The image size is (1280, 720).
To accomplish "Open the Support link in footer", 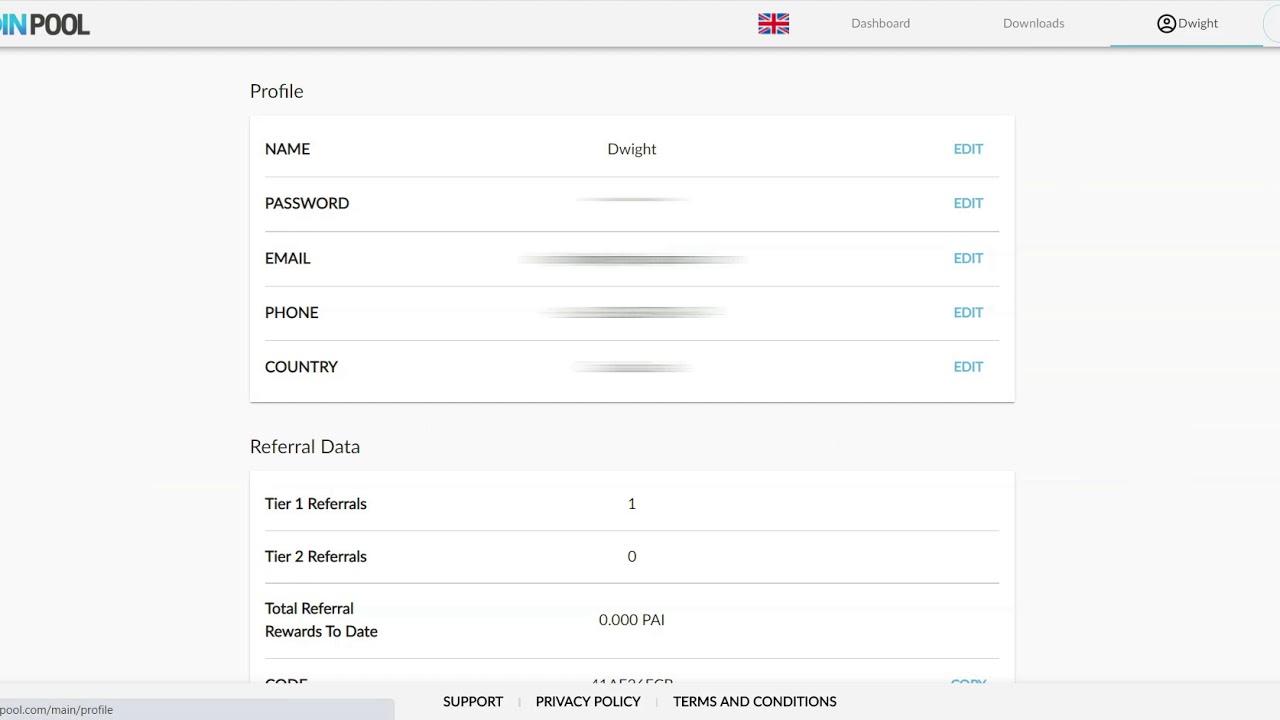I will point(473,701).
